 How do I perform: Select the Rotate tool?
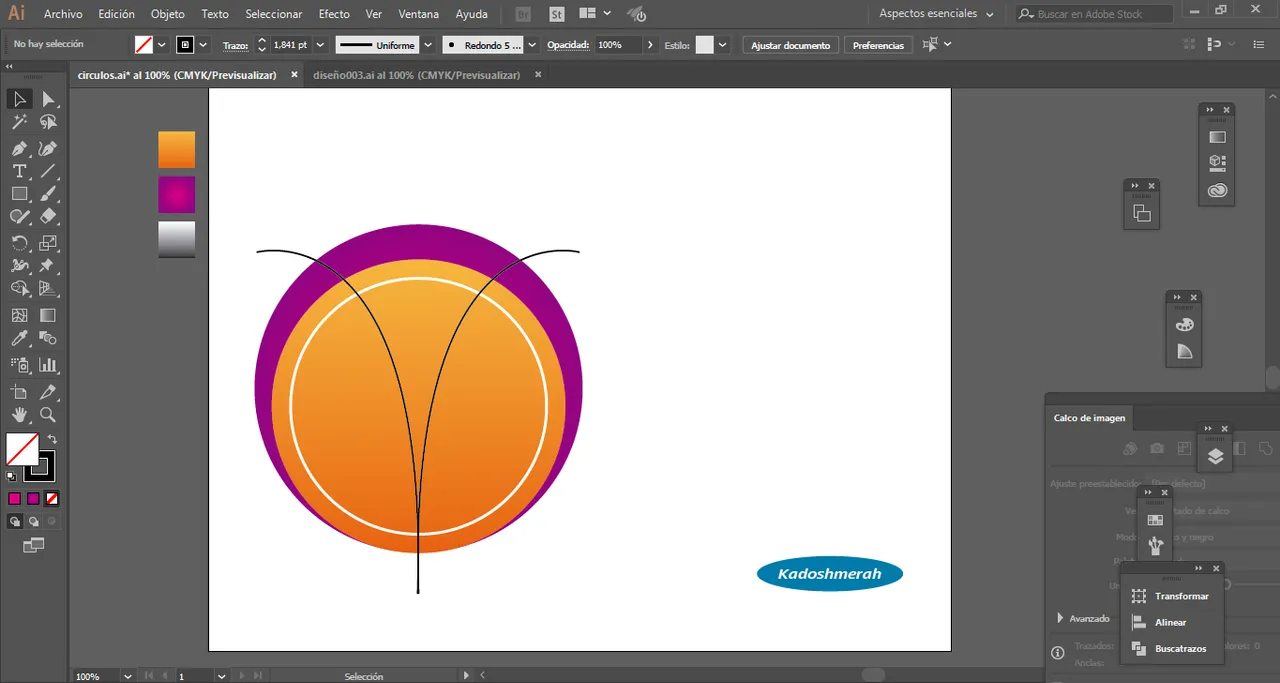coord(19,243)
